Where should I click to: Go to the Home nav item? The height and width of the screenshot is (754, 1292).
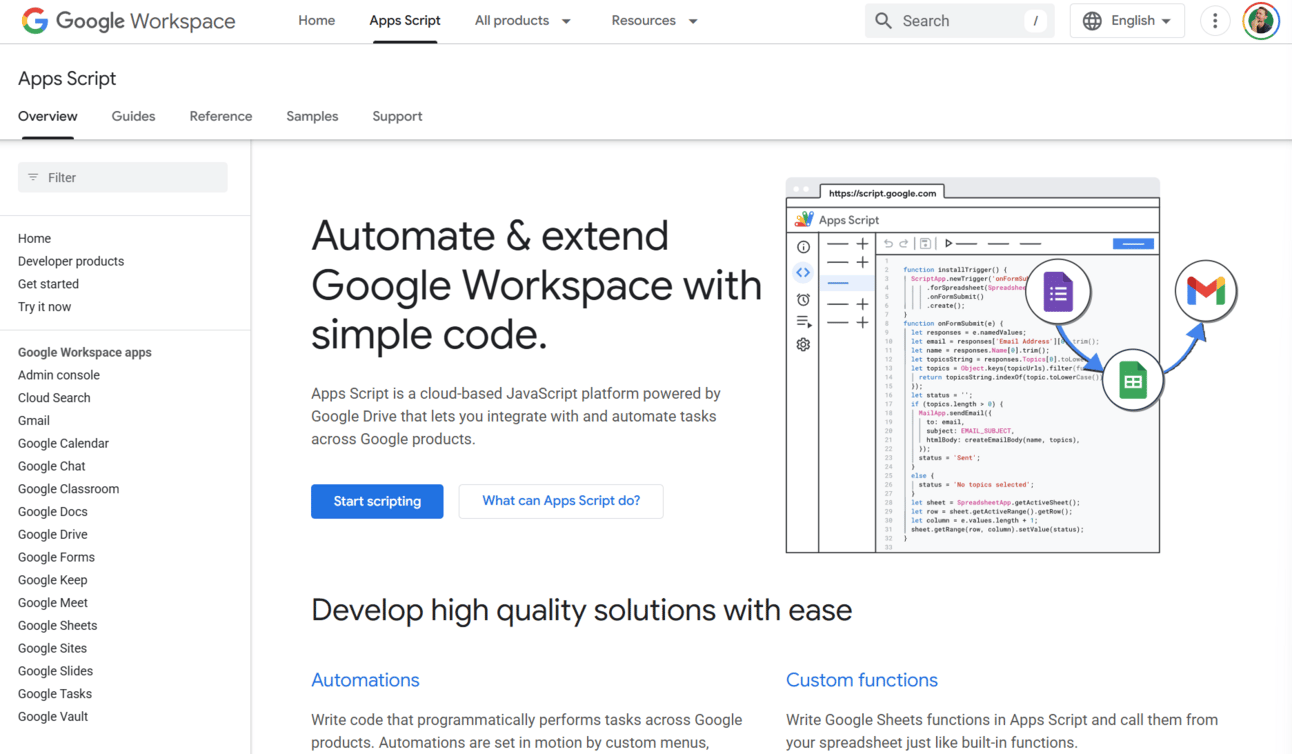(x=316, y=20)
